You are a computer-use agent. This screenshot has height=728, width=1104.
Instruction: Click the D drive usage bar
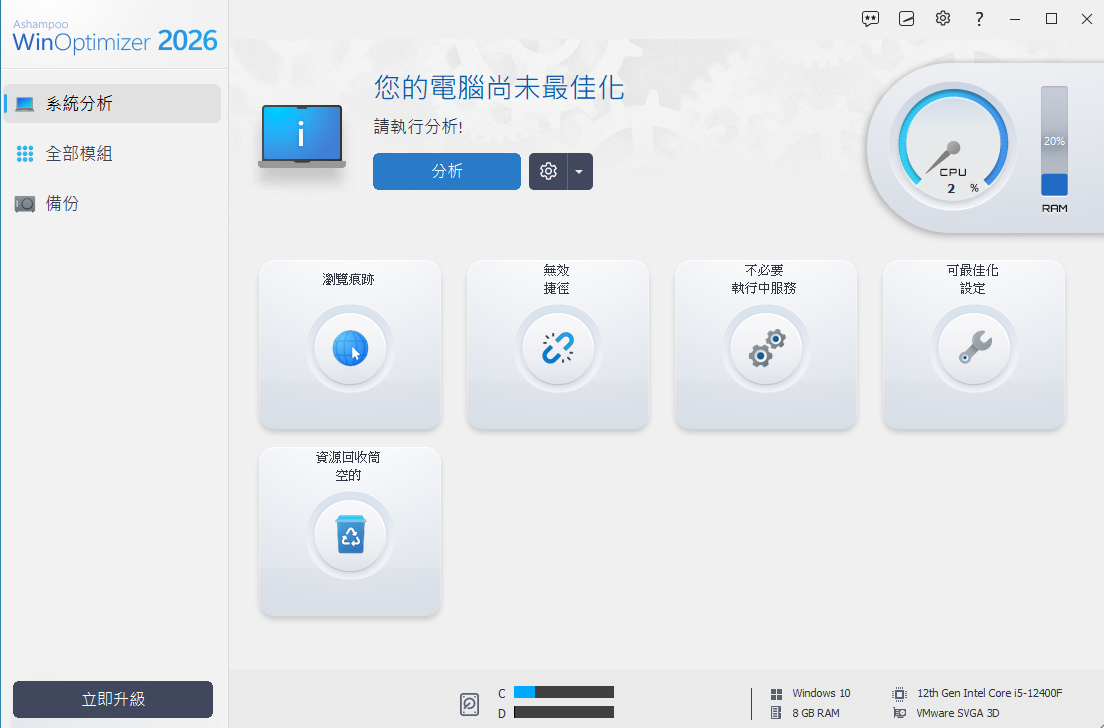(x=563, y=713)
